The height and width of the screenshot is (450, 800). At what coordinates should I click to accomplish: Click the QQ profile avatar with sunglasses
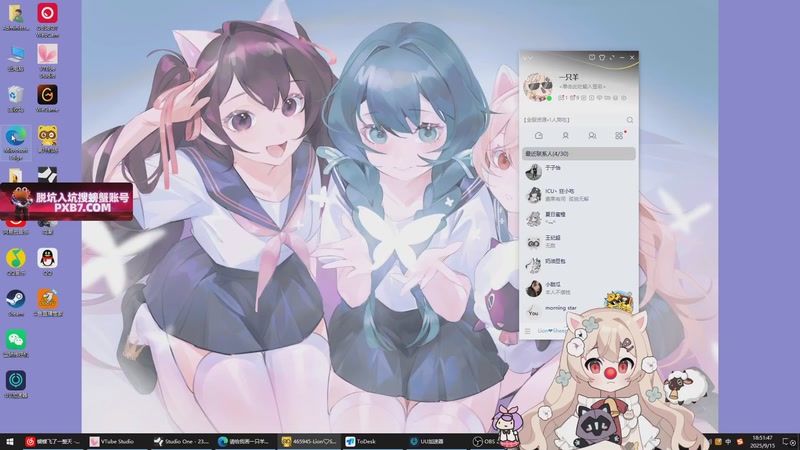tap(538, 87)
